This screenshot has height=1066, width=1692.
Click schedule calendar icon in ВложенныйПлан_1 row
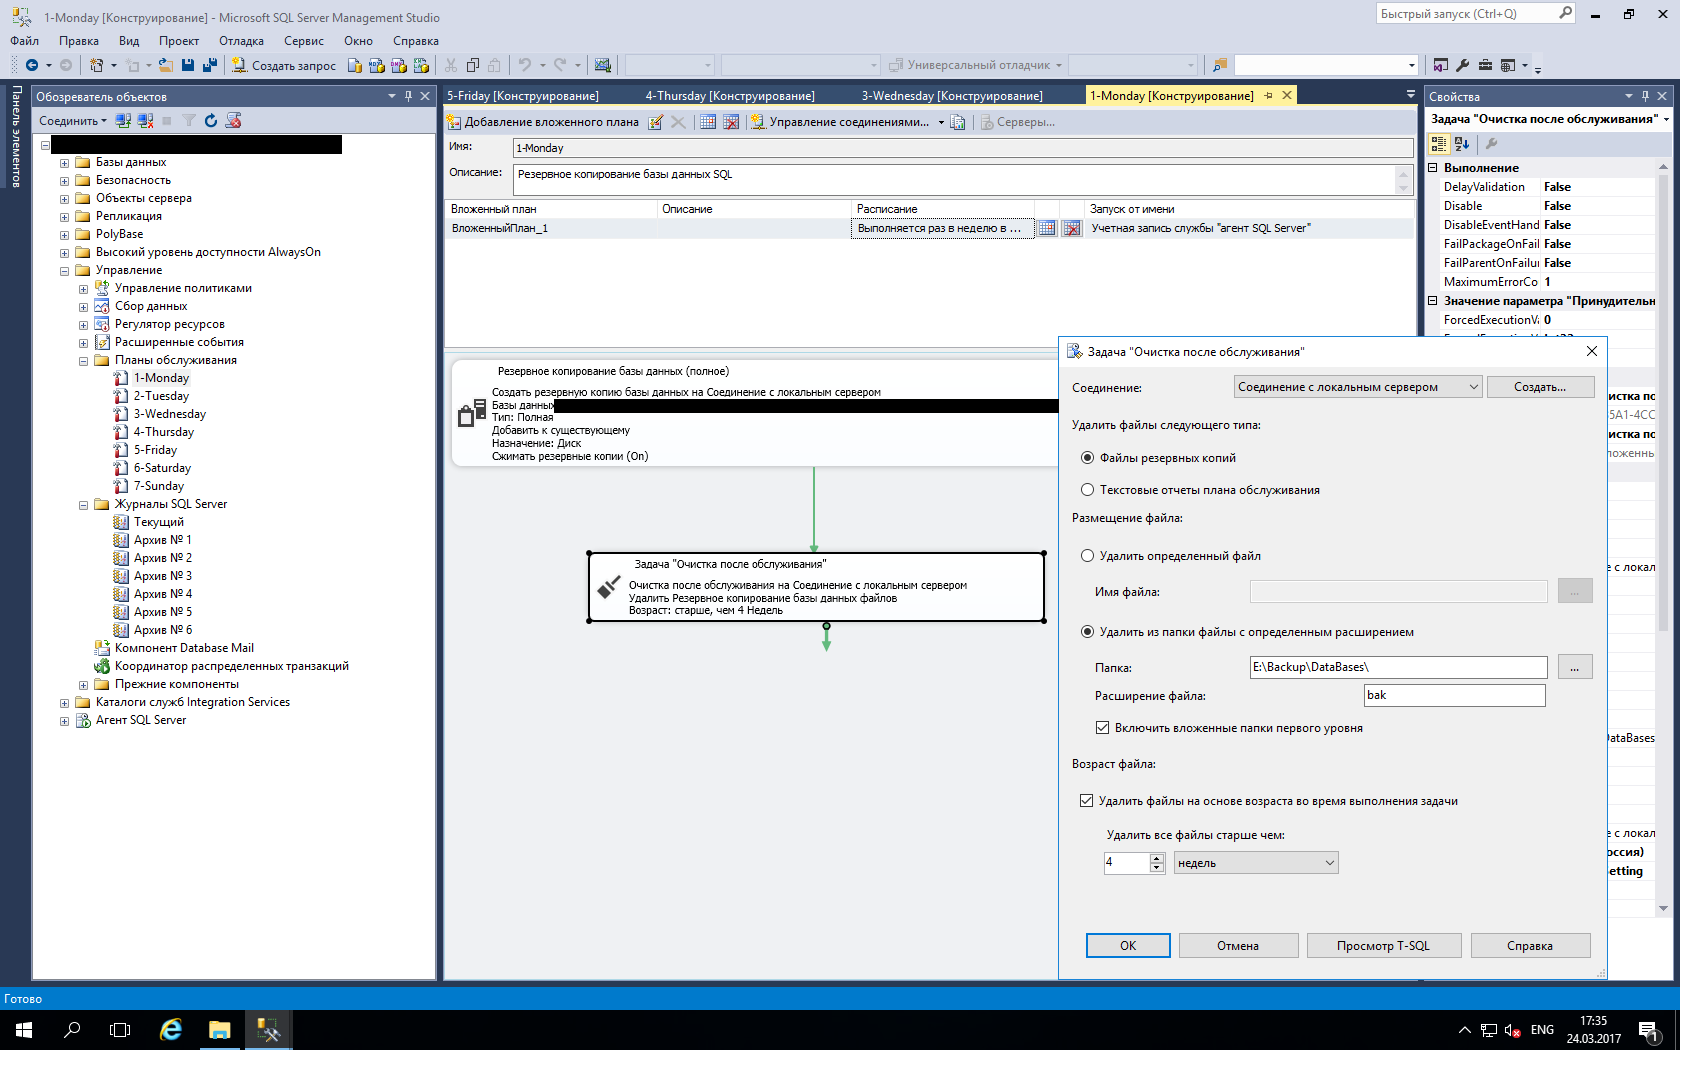coord(1047,228)
